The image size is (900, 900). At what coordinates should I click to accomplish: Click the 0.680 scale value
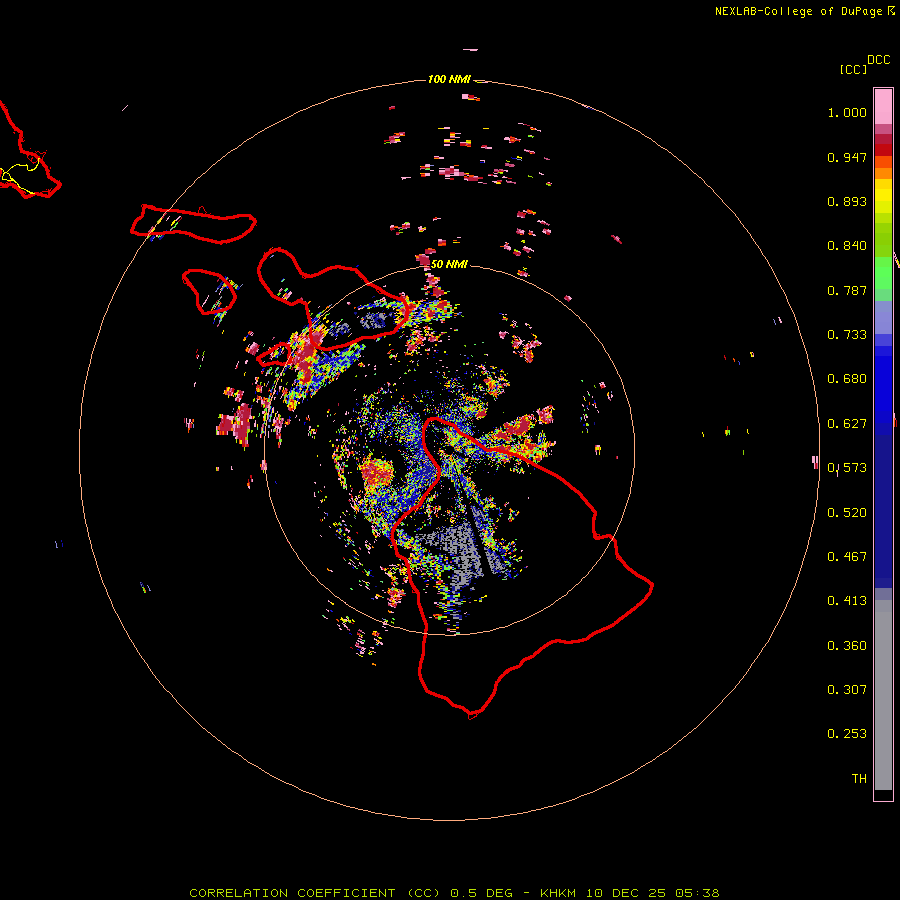tap(847, 379)
